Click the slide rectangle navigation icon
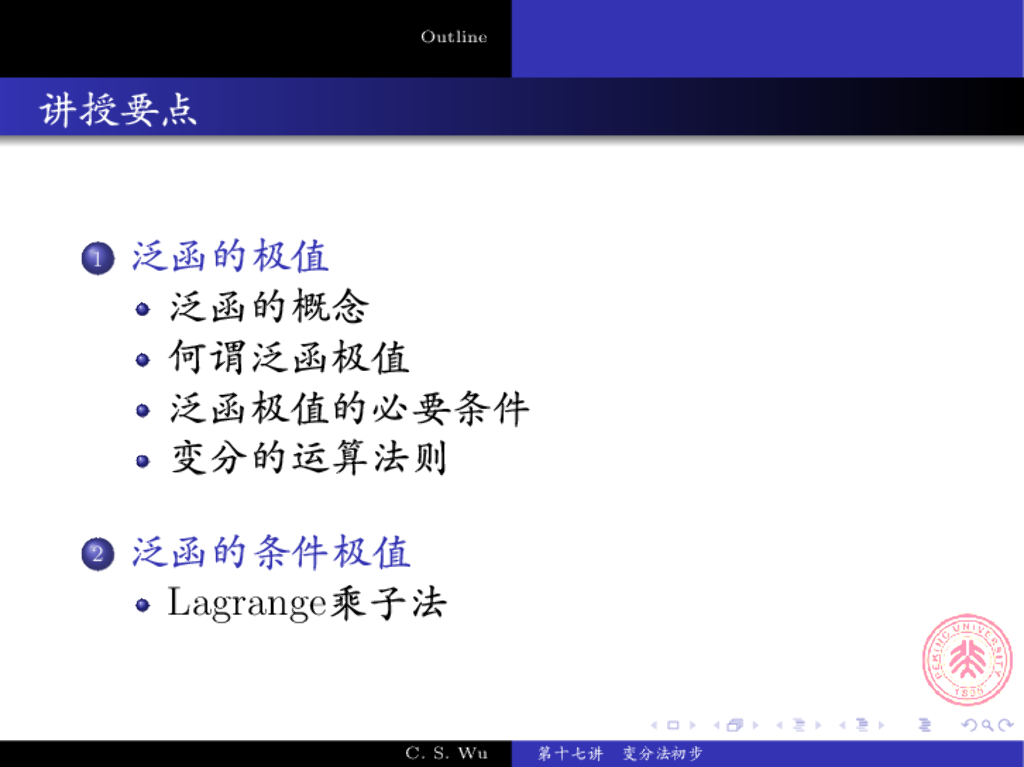Screen dimensions: 1024x767 click(673, 725)
